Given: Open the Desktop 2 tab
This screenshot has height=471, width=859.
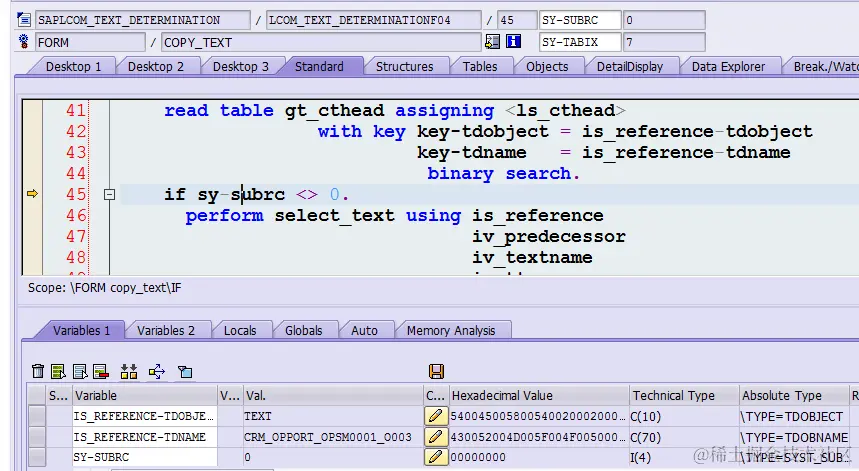Looking at the screenshot, I should pyautogui.click(x=156, y=67).
